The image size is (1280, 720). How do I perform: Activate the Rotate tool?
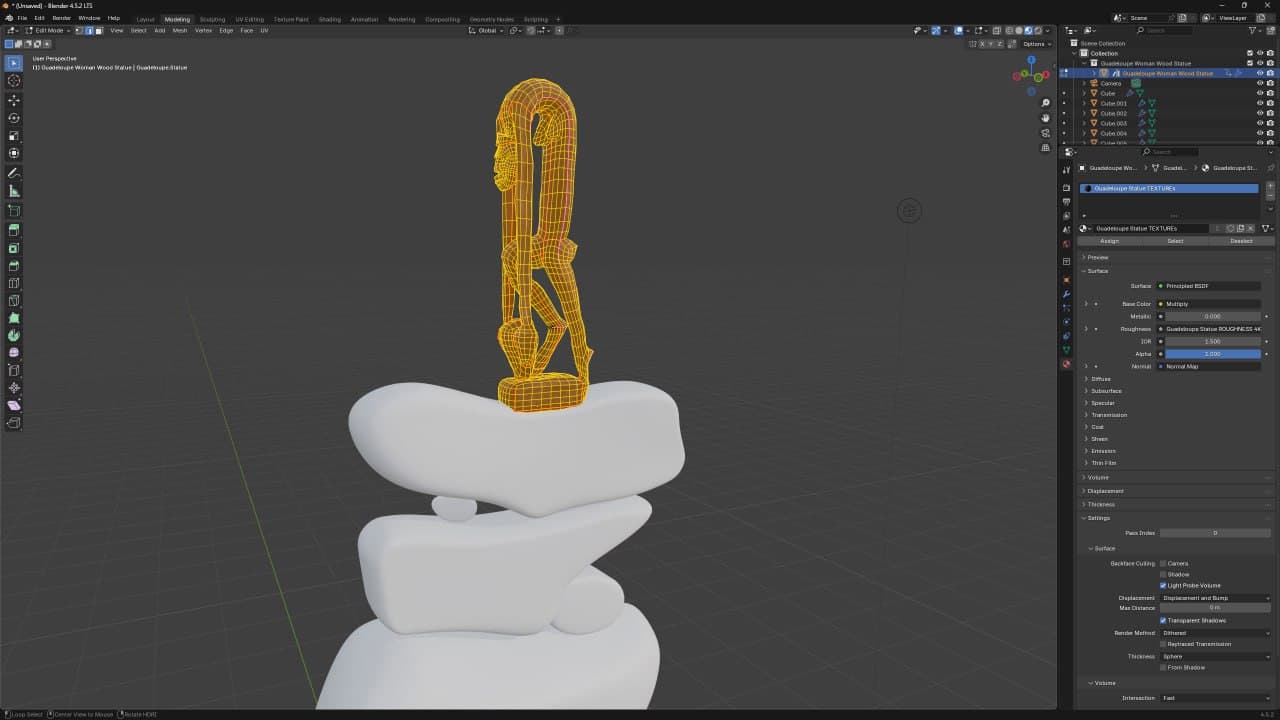[14, 118]
